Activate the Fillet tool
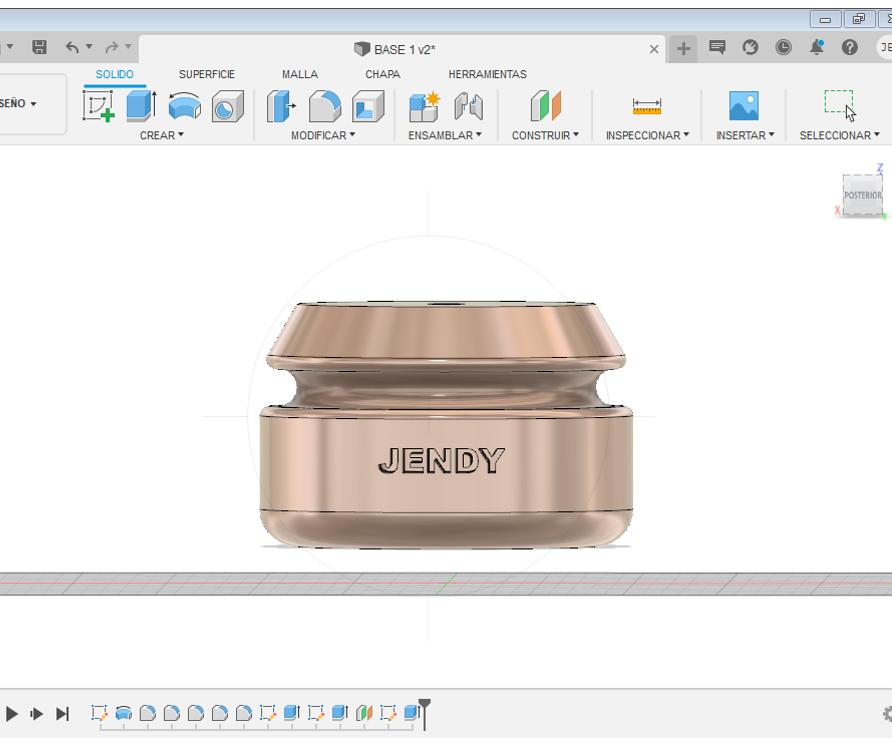The width and height of the screenshot is (892, 746). coord(324,105)
